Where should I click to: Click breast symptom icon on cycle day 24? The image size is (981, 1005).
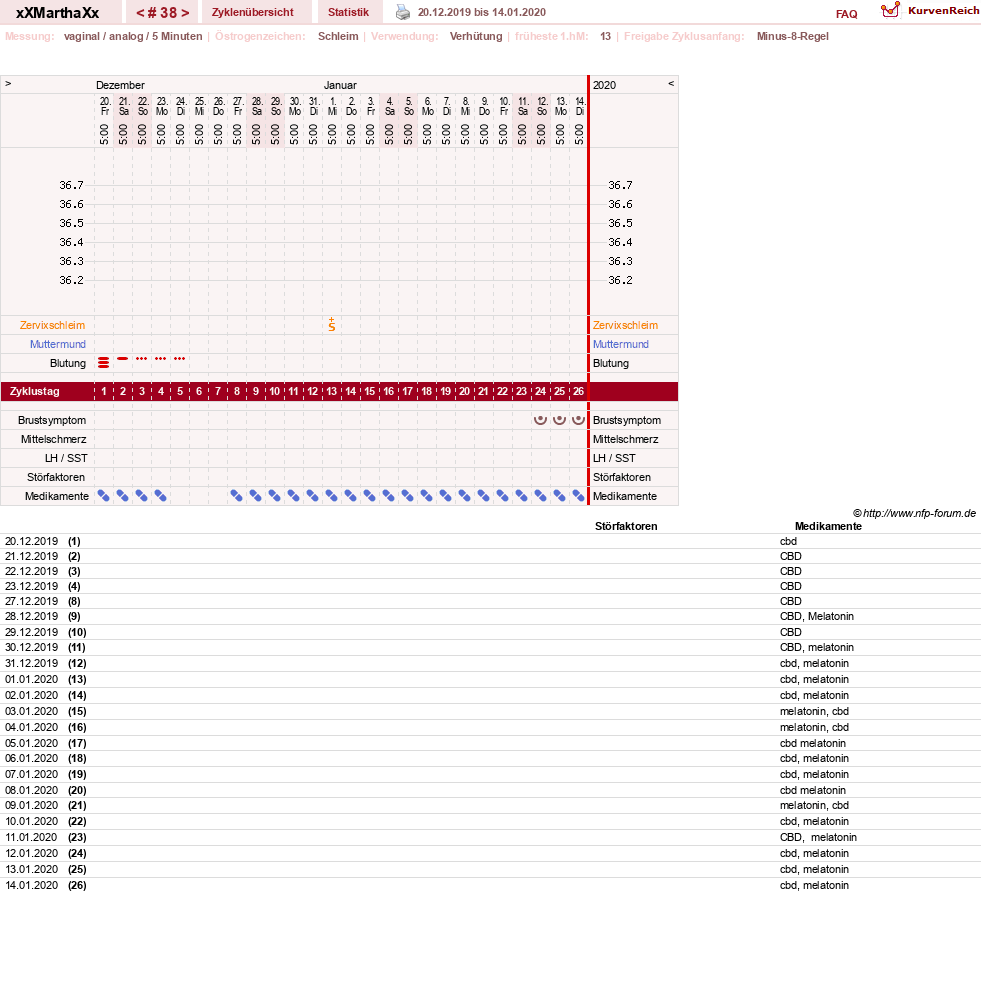(x=540, y=420)
